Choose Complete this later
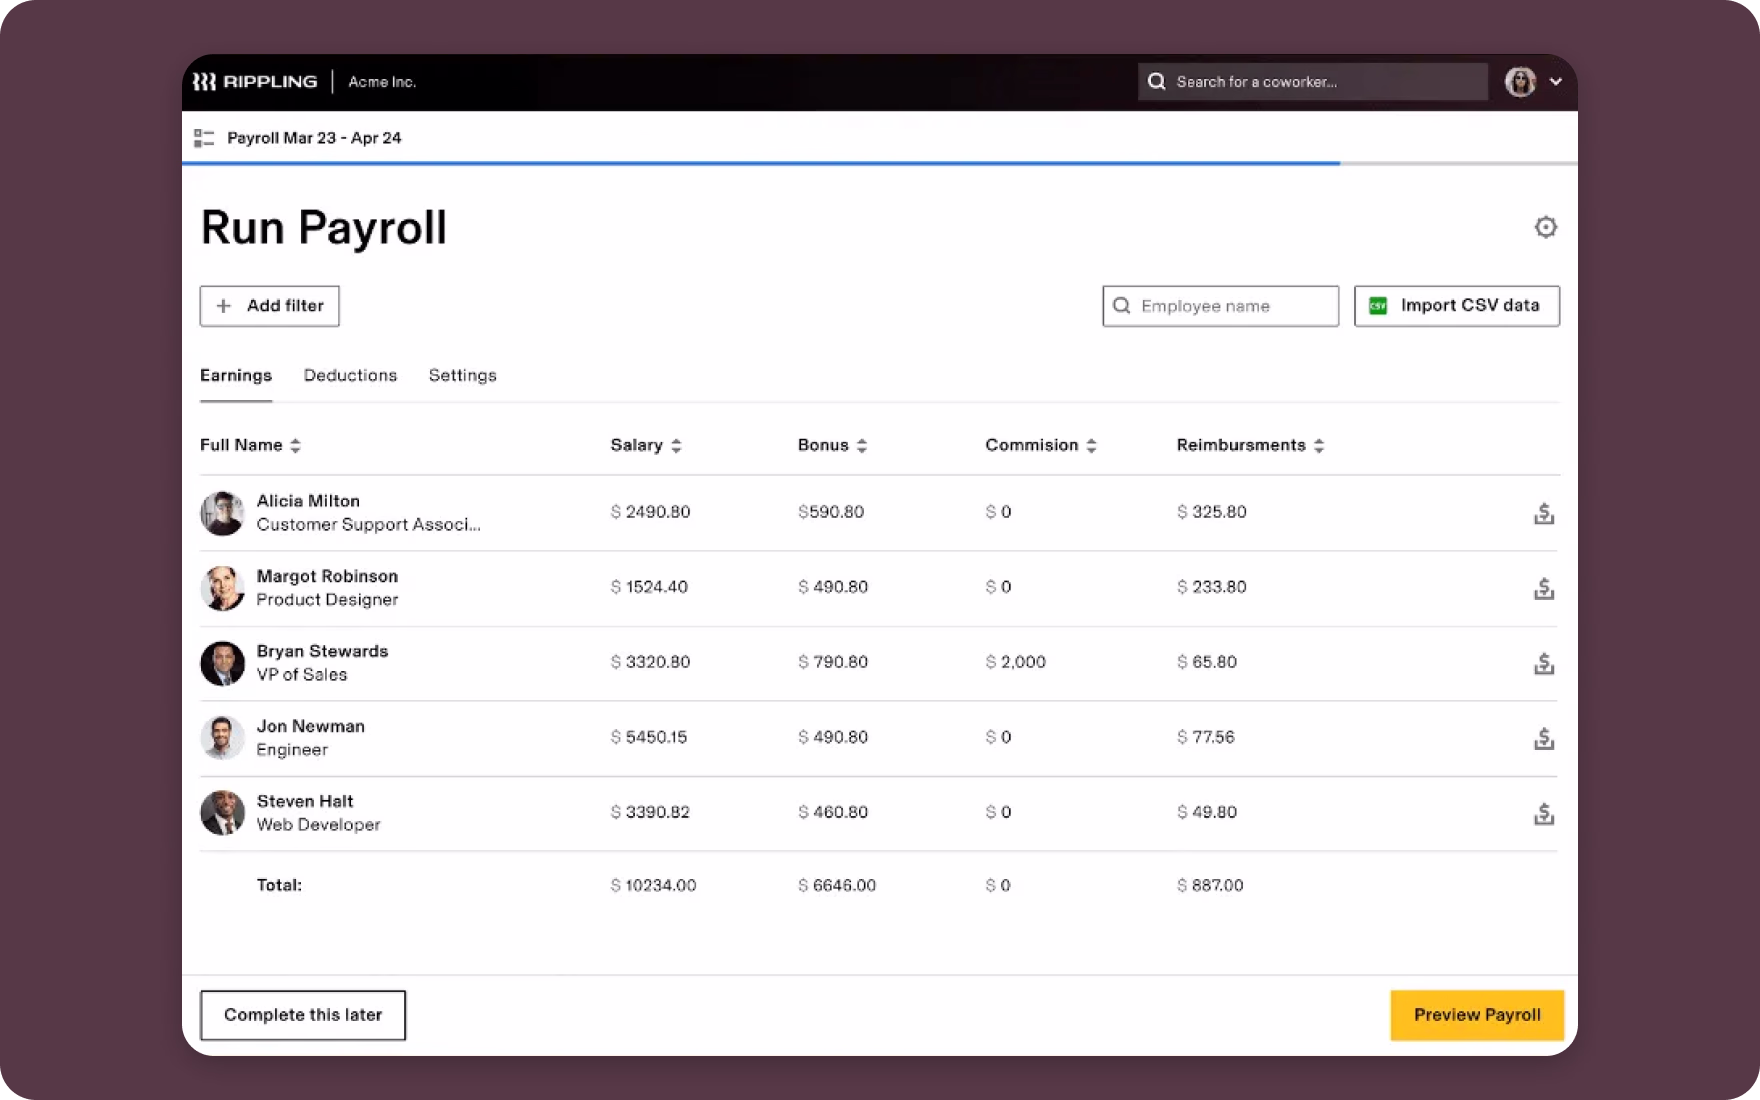1760x1100 pixels. pos(303,1015)
